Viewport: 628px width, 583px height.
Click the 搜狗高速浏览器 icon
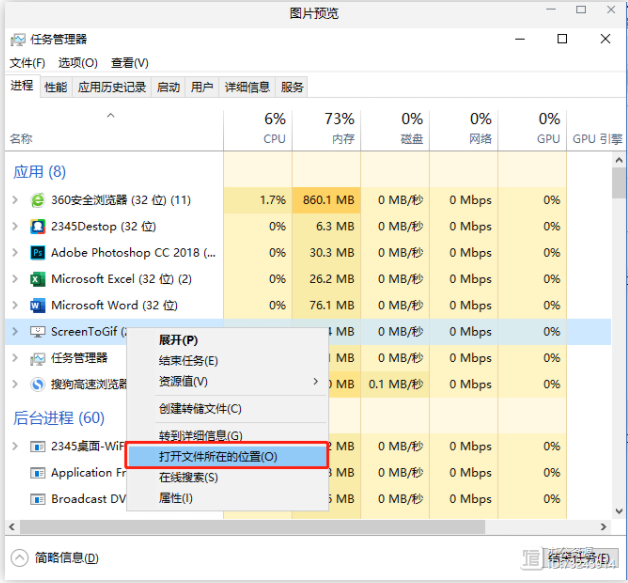pos(38,384)
